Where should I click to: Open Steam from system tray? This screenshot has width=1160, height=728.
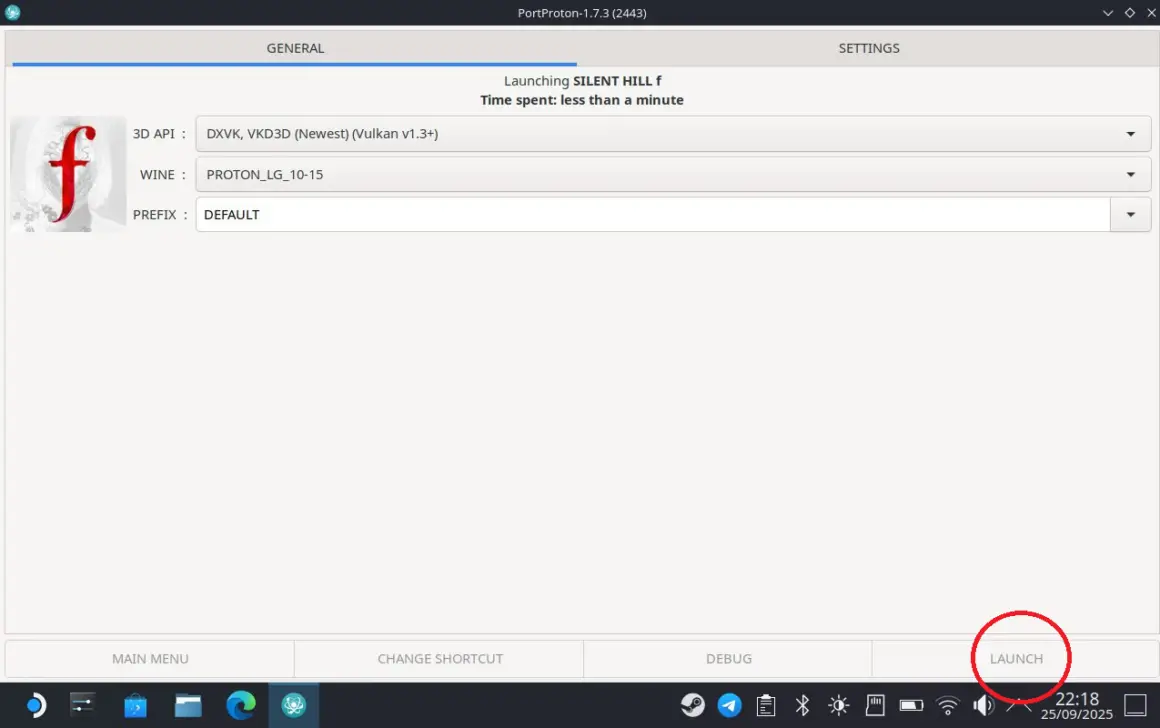coord(692,705)
